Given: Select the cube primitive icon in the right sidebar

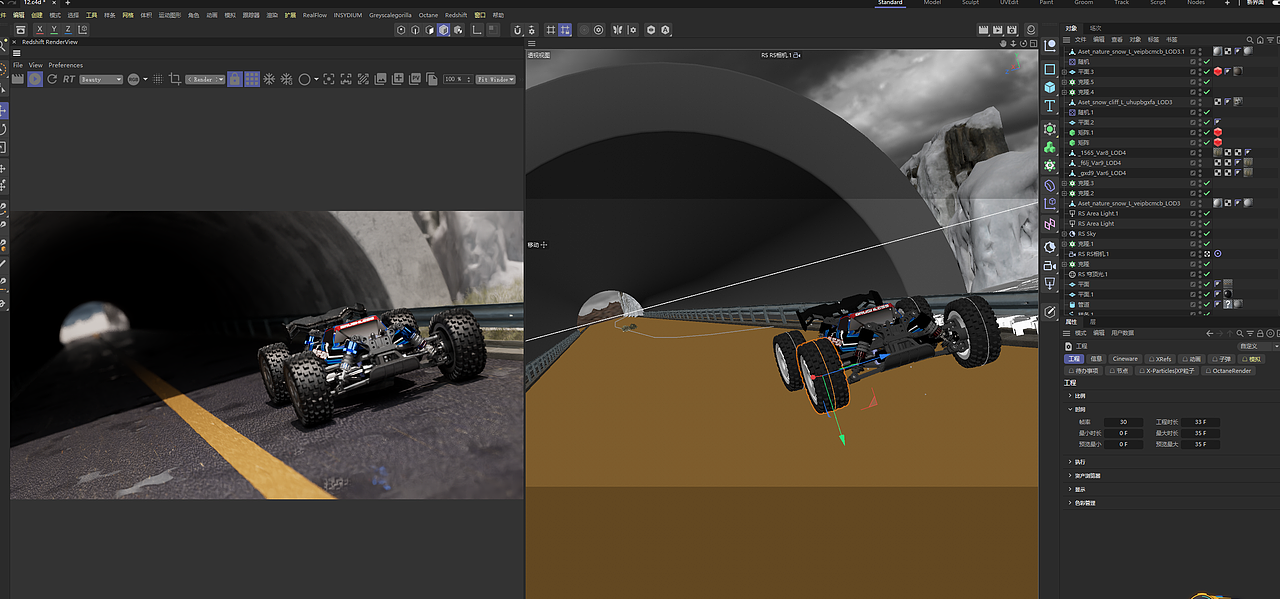Looking at the screenshot, I should 1051,89.
